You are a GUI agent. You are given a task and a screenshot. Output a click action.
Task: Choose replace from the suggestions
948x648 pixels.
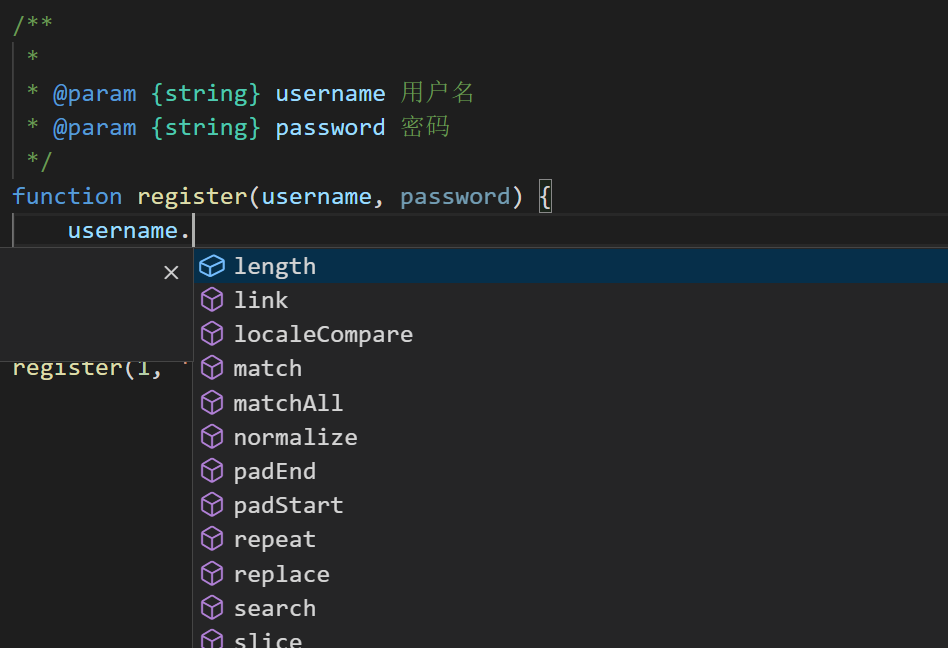281,574
